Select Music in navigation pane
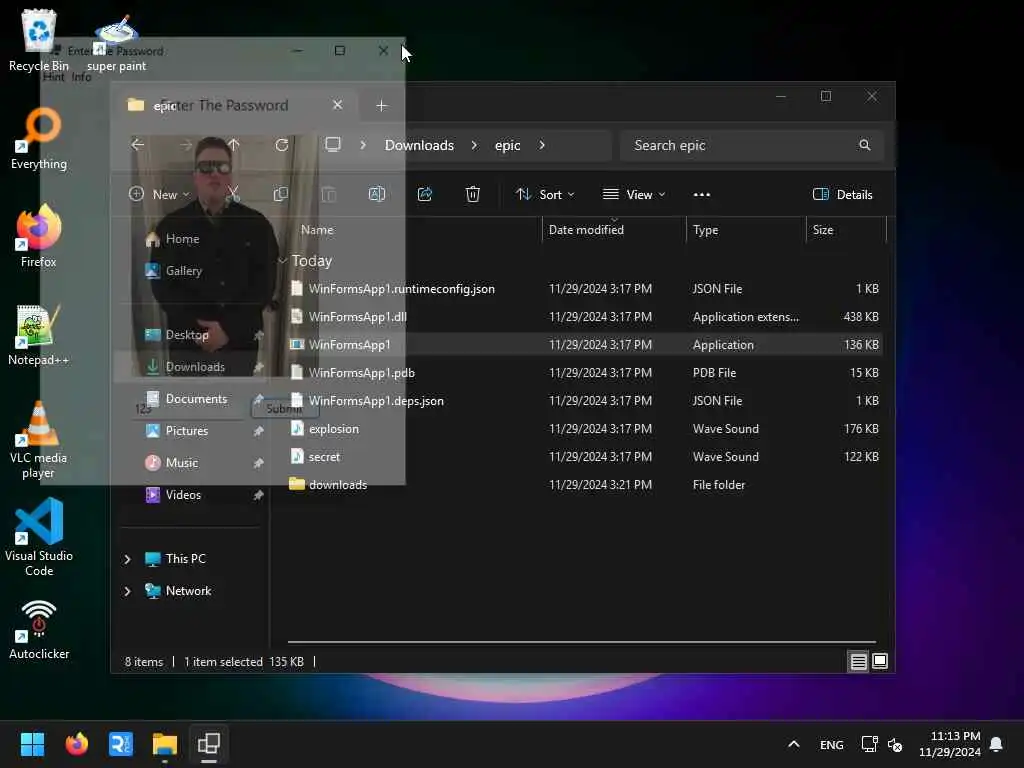 coord(182,463)
